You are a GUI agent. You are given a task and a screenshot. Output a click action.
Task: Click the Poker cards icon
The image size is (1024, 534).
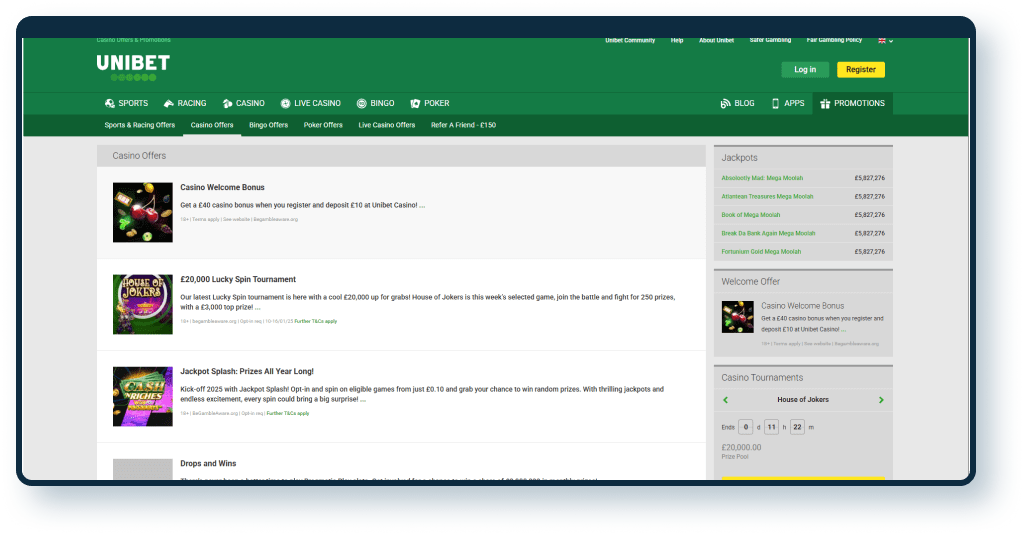coord(415,103)
